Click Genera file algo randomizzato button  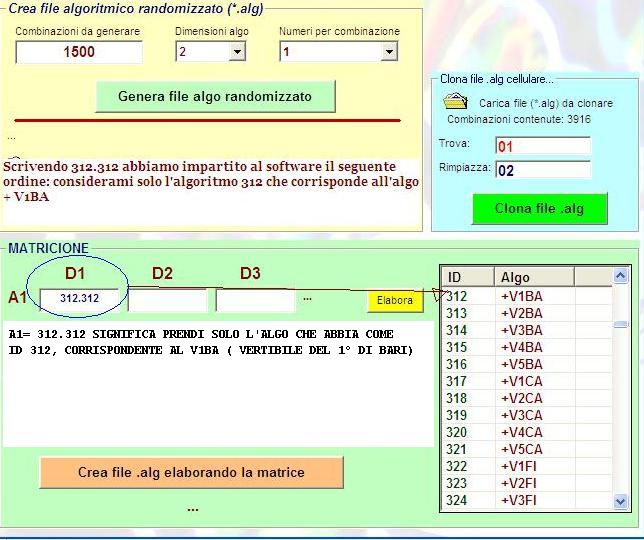coord(215,97)
